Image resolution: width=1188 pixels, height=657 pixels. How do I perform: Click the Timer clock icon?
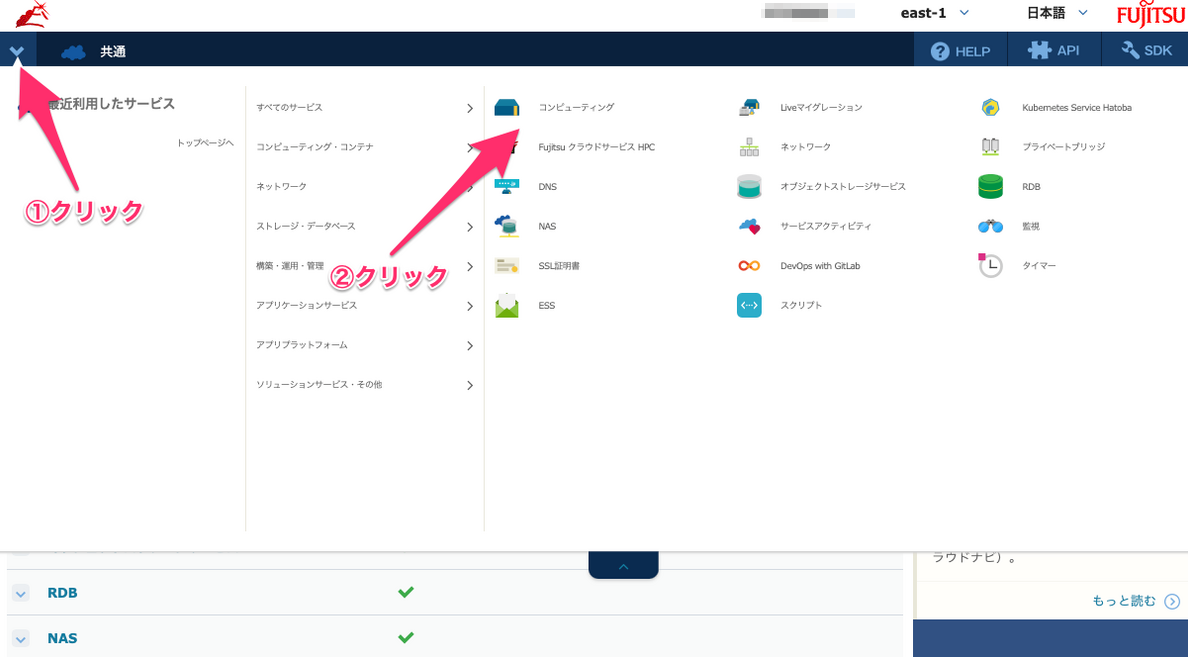click(x=991, y=266)
